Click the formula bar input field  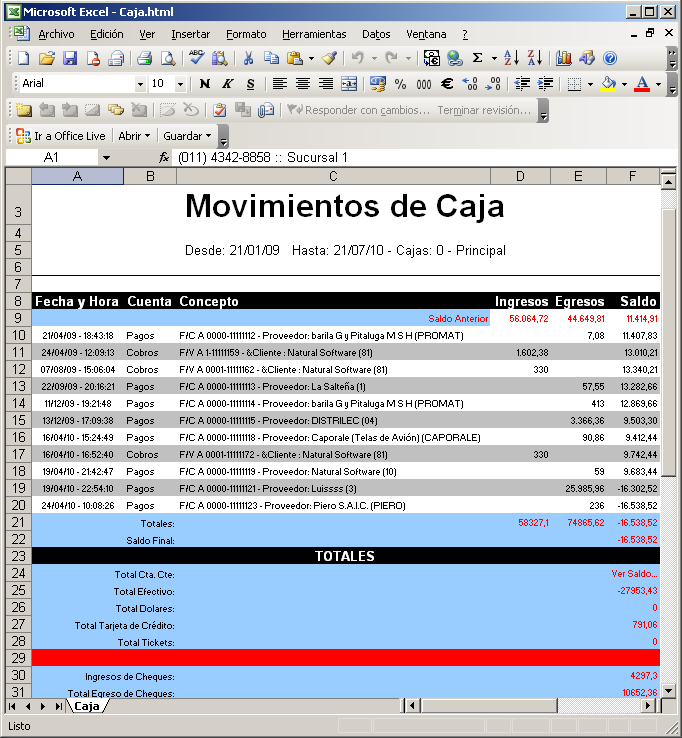tap(424, 157)
